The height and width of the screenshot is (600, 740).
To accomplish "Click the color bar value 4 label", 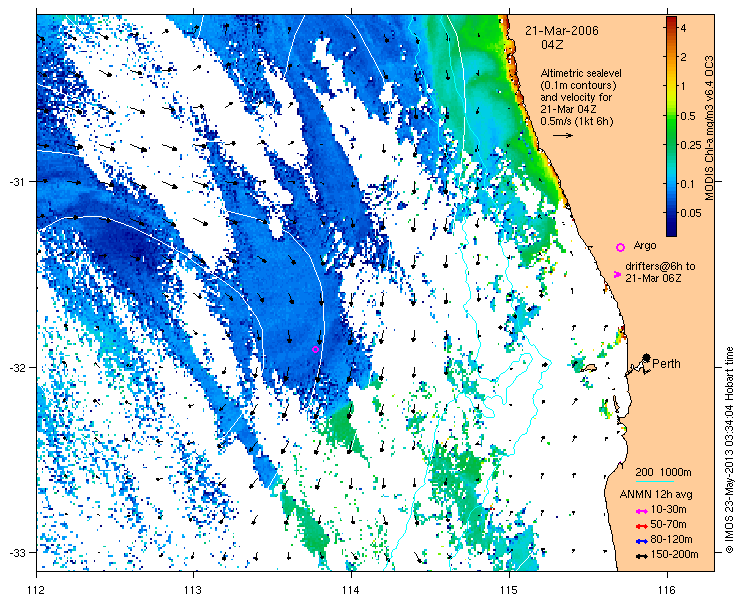I will [x=683, y=28].
